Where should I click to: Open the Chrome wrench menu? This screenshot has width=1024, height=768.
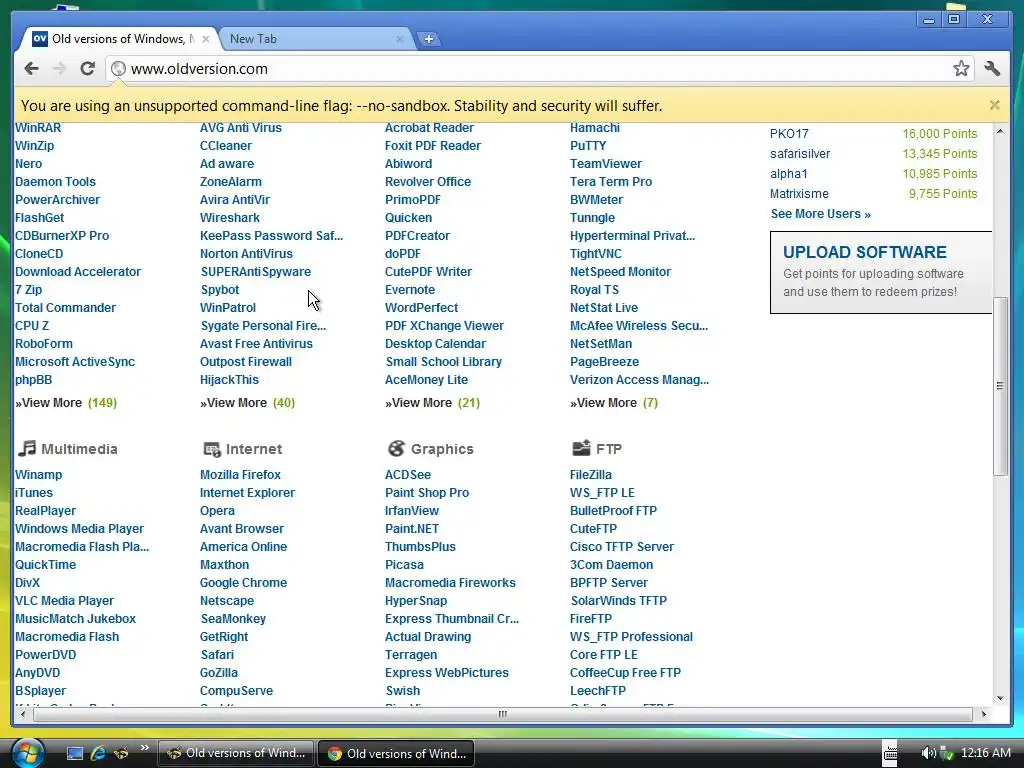992,69
